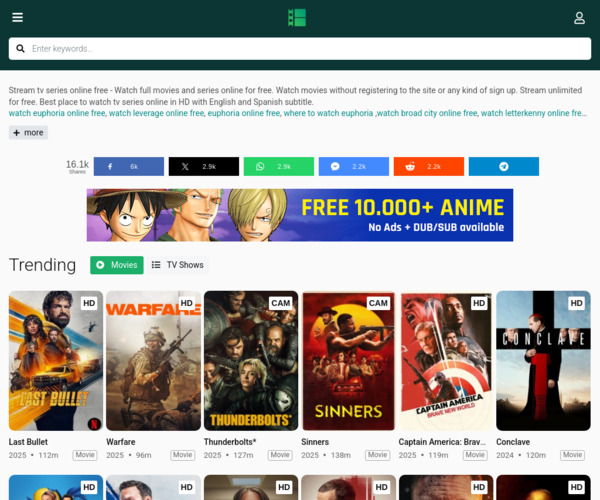
Task: Share via Telegram button
Action: pyautogui.click(x=504, y=166)
